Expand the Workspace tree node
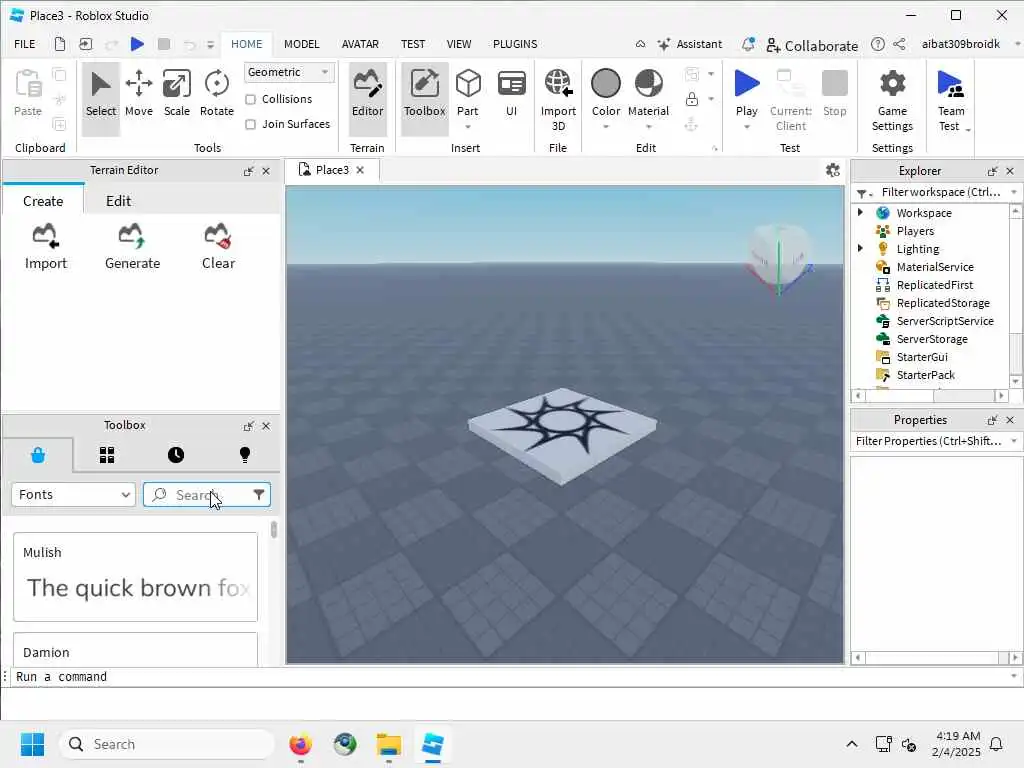Image resolution: width=1024 pixels, height=768 pixels. [860, 212]
